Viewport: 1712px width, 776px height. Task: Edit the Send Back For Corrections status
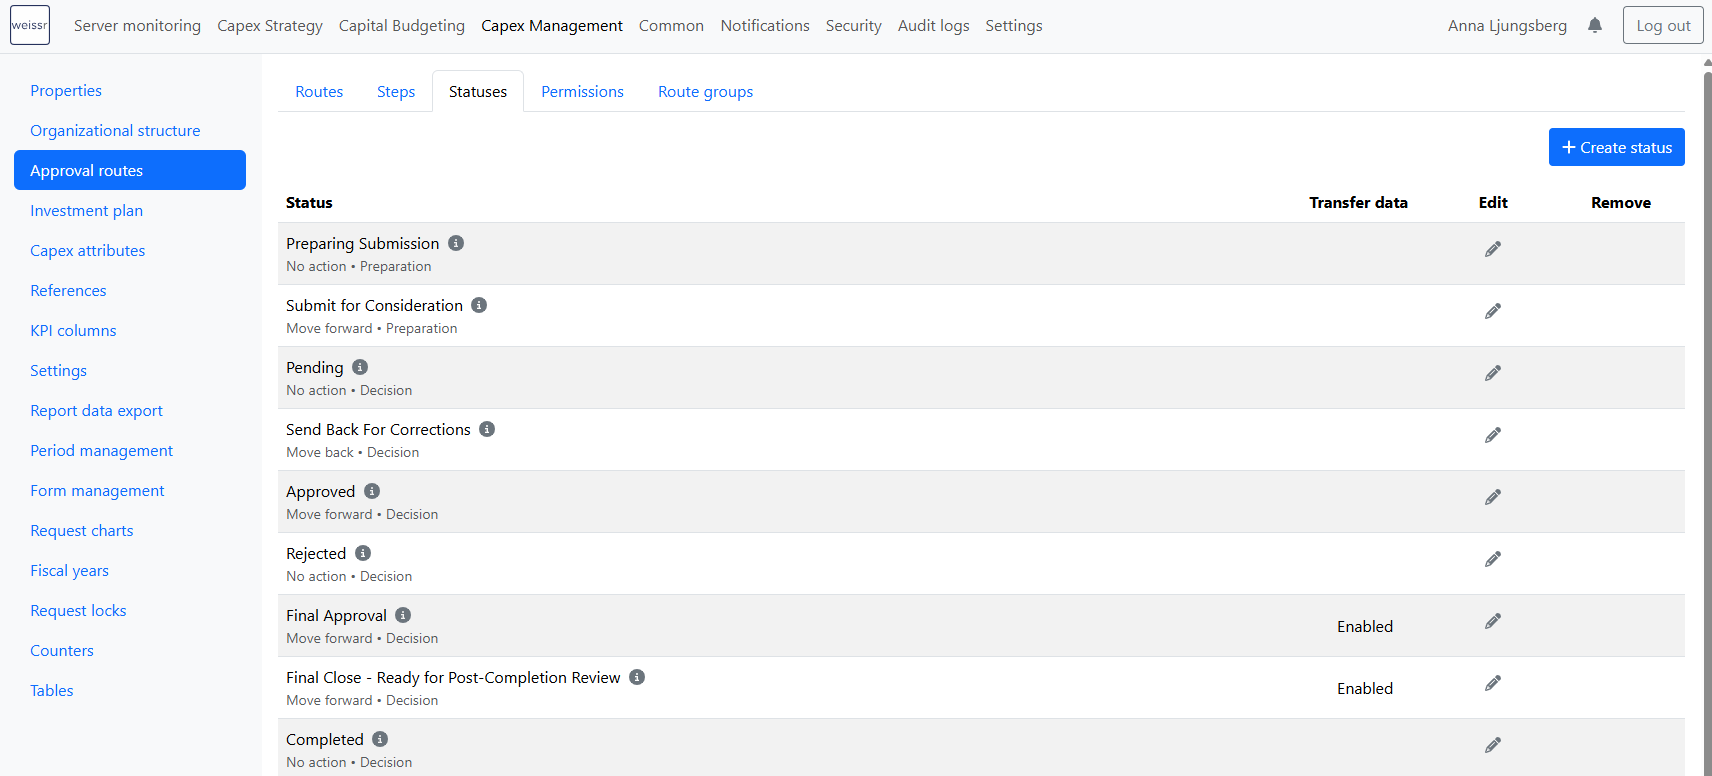pyautogui.click(x=1492, y=435)
